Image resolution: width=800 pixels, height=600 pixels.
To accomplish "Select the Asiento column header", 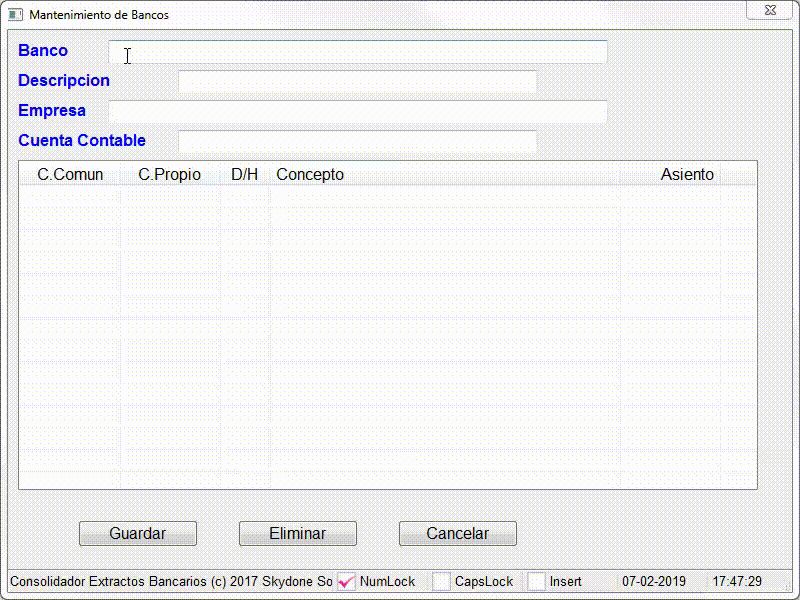I will point(687,175).
